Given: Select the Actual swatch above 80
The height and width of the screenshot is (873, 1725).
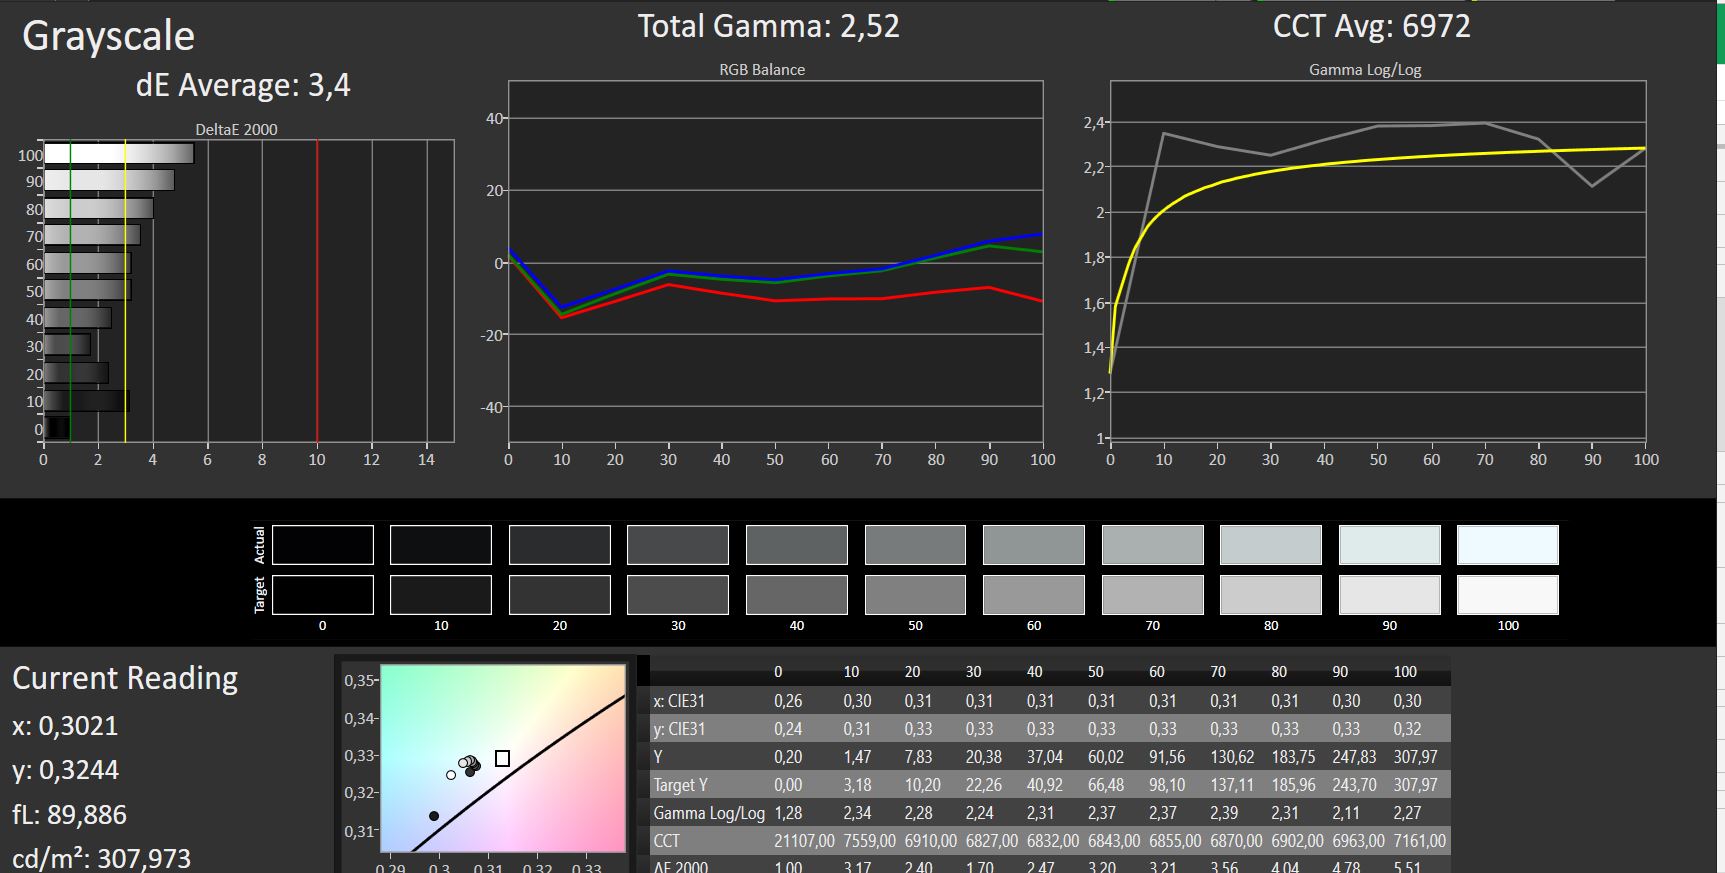Looking at the screenshot, I should (x=1271, y=545).
